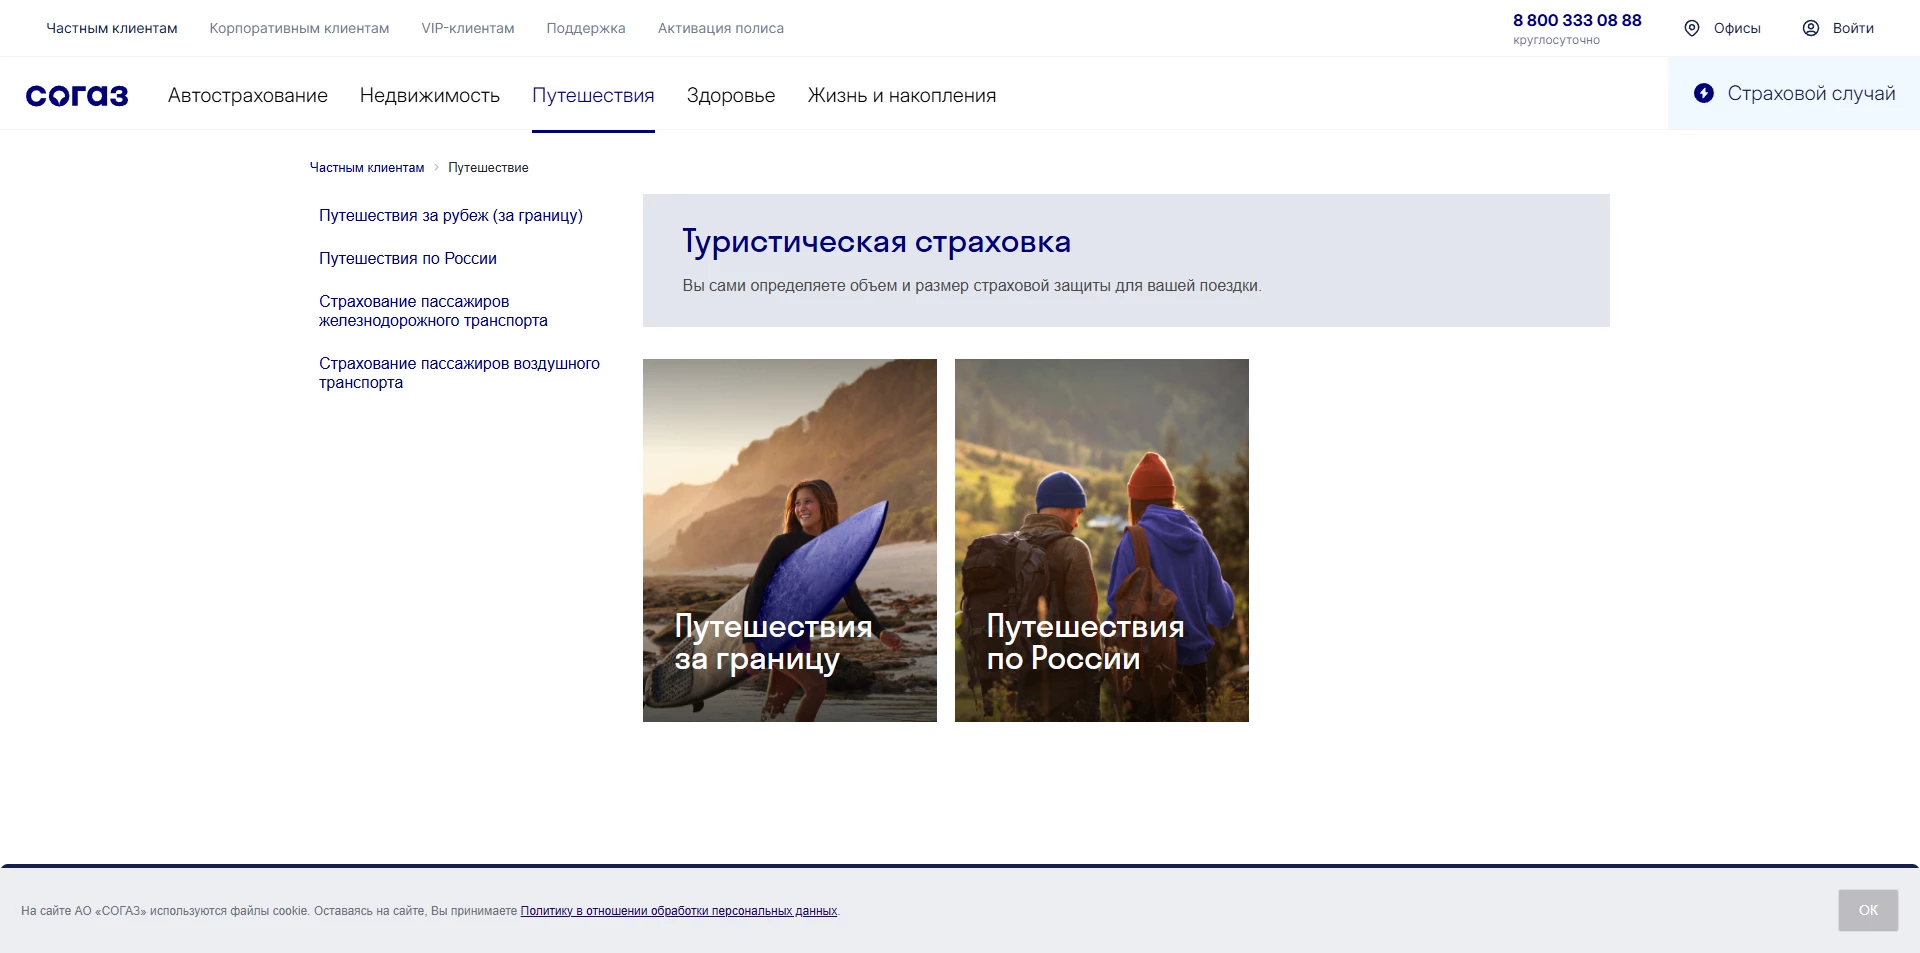1920x953 pixels.
Task: Click the Страховой случай lifebuoy icon
Action: (x=1705, y=93)
